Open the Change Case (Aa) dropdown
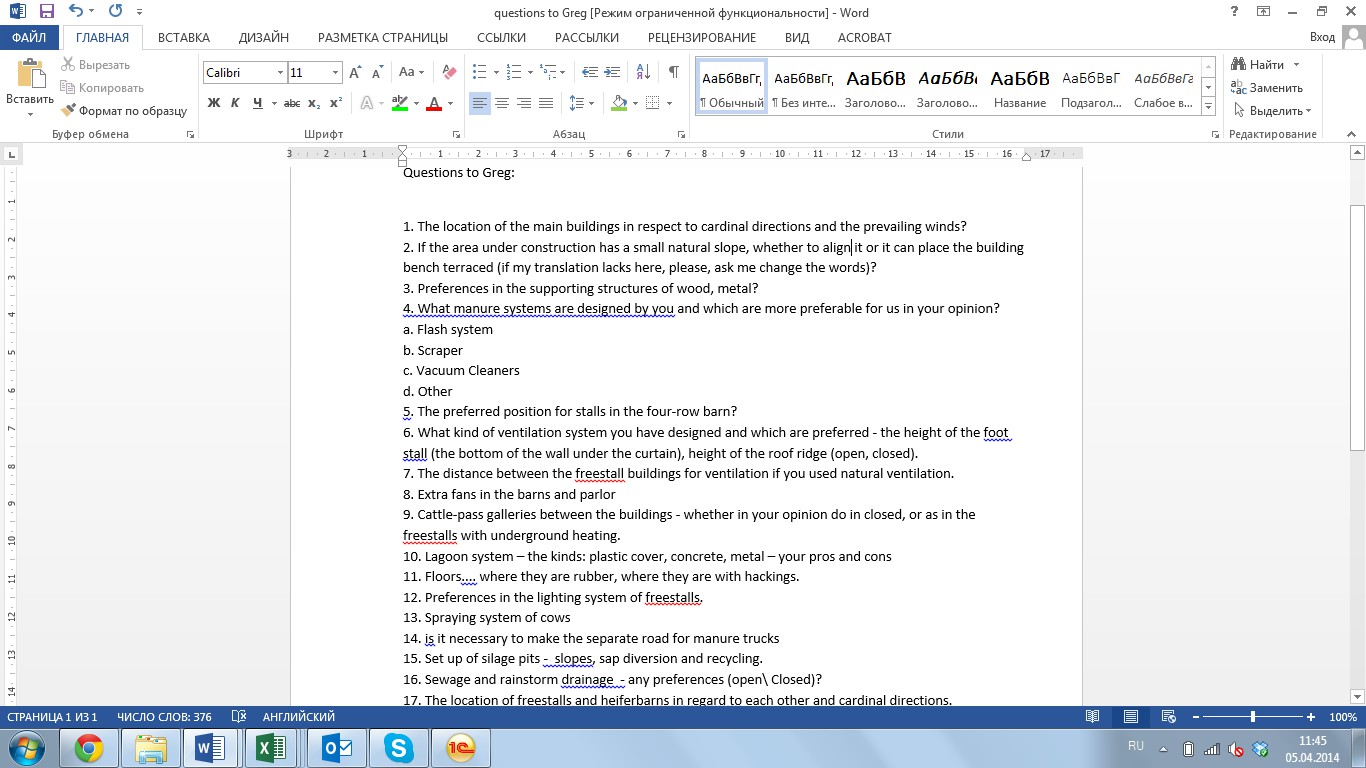1366x768 pixels. [412, 72]
